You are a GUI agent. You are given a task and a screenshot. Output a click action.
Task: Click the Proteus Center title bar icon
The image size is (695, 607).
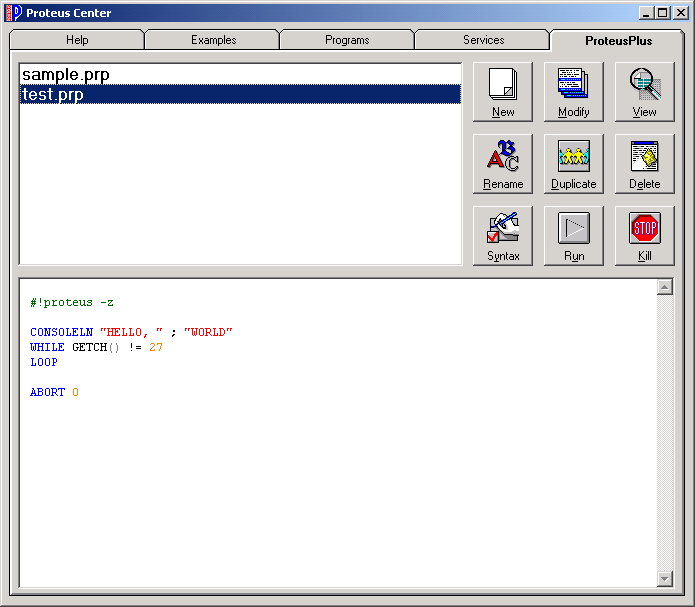[13, 13]
